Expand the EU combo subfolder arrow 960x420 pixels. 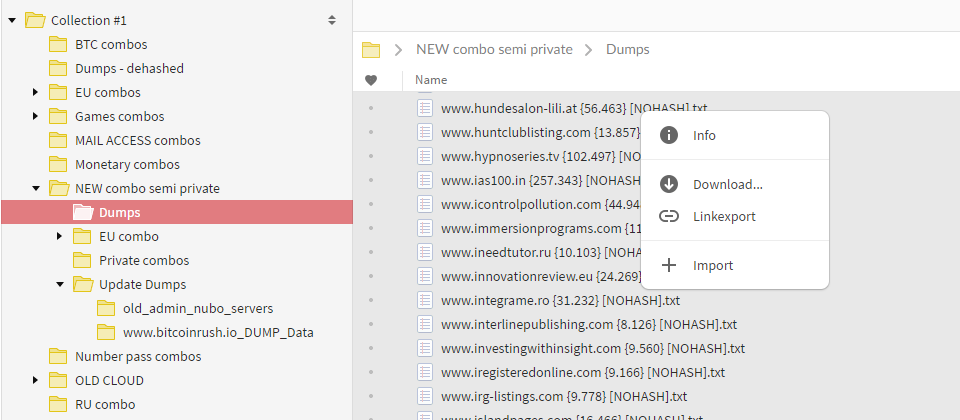[x=59, y=236]
